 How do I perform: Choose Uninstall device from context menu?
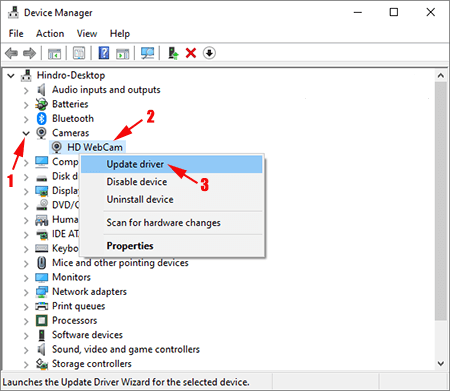point(172,199)
